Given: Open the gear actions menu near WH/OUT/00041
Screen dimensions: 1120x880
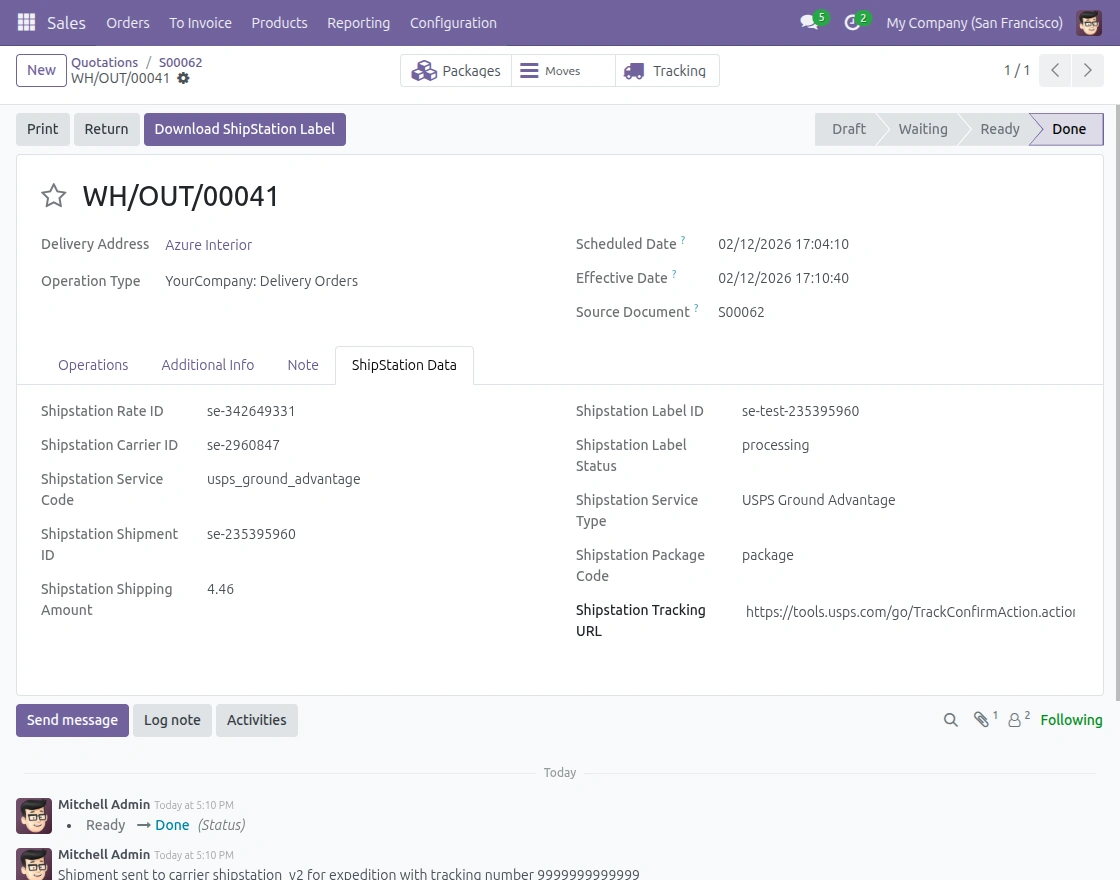Looking at the screenshot, I should (x=184, y=78).
